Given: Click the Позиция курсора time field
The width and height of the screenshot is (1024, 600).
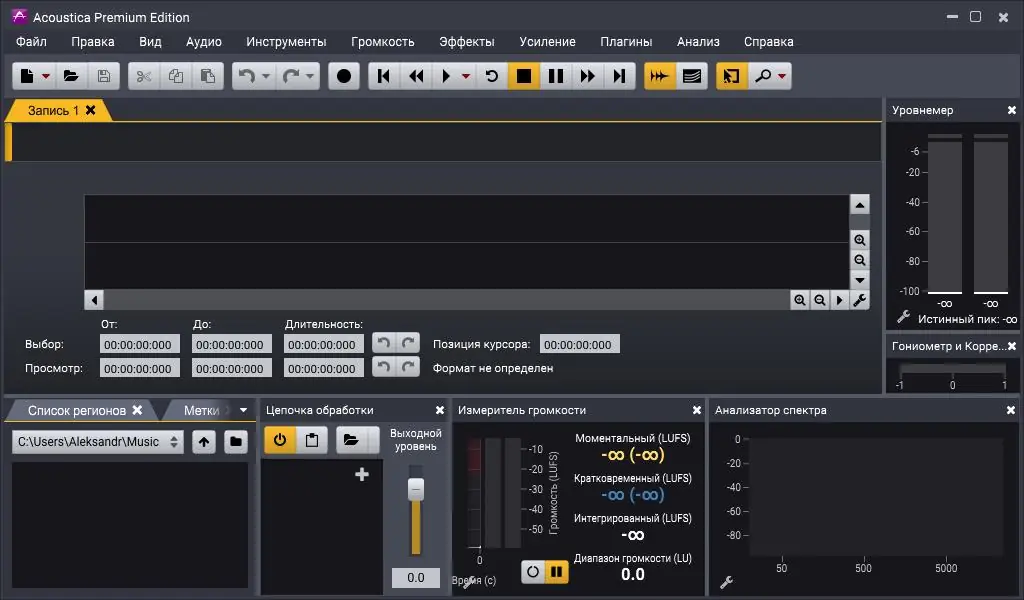Looking at the screenshot, I should 579,344.
